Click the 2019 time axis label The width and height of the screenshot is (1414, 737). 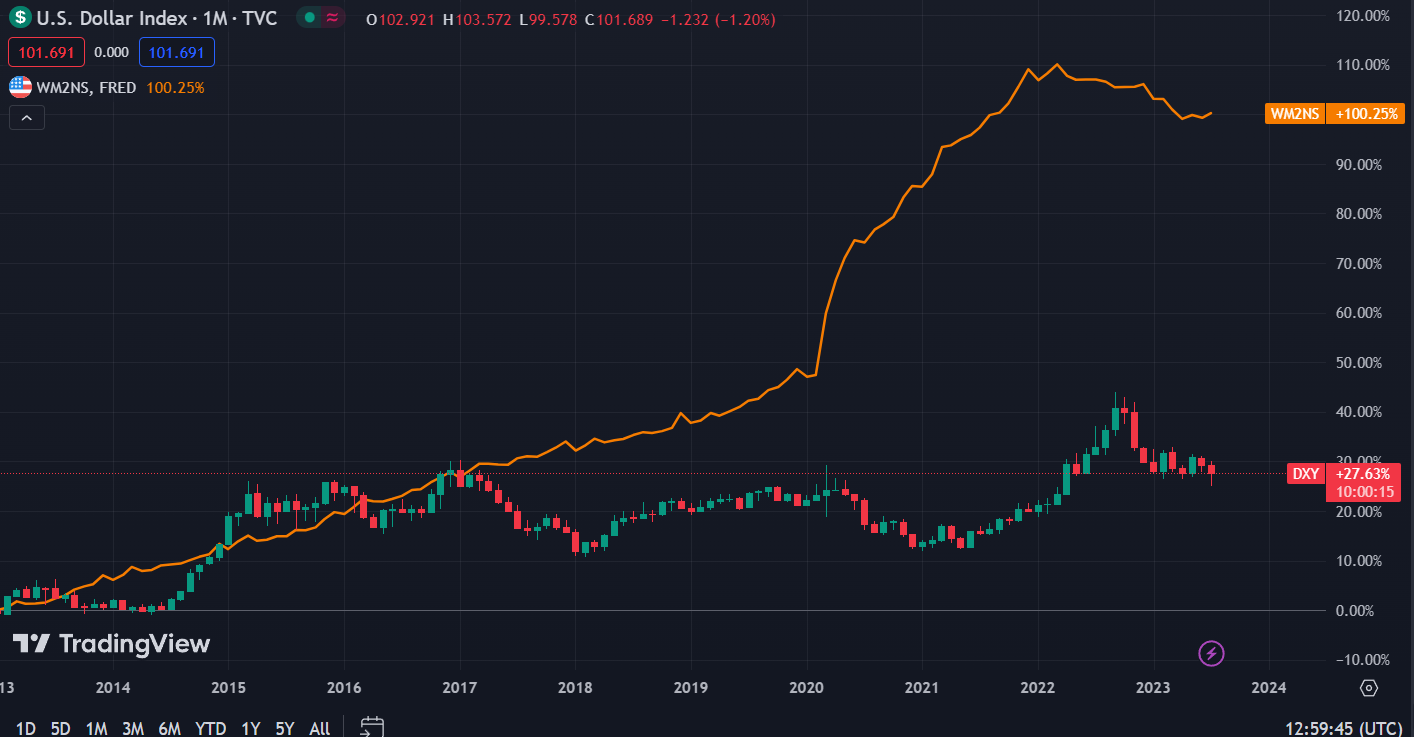pyautogui.click(x=690, y=688)
